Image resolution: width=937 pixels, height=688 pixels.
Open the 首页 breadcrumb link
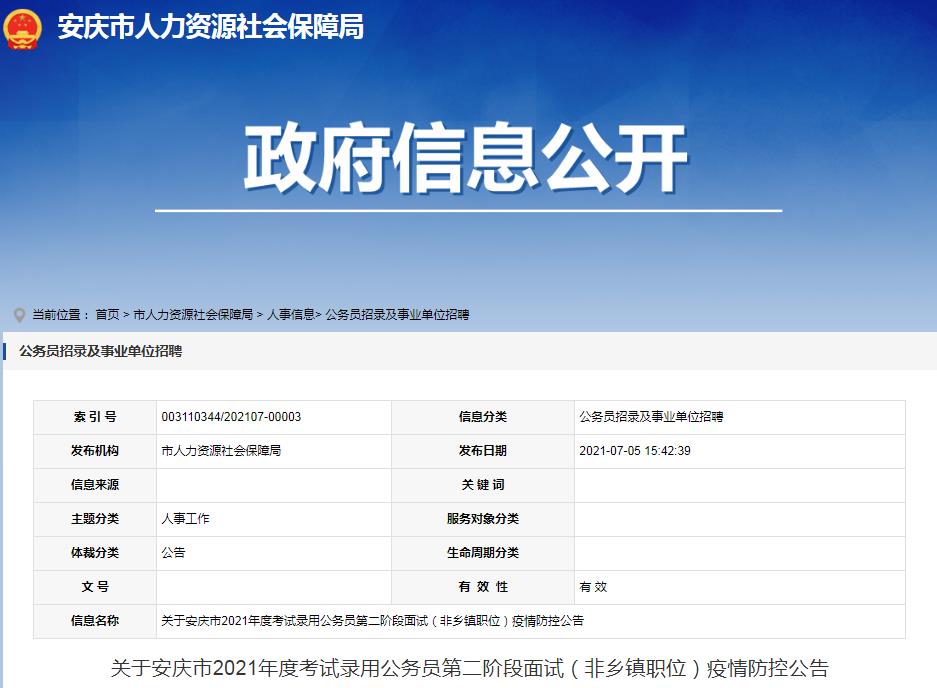(x=107, y=315)
